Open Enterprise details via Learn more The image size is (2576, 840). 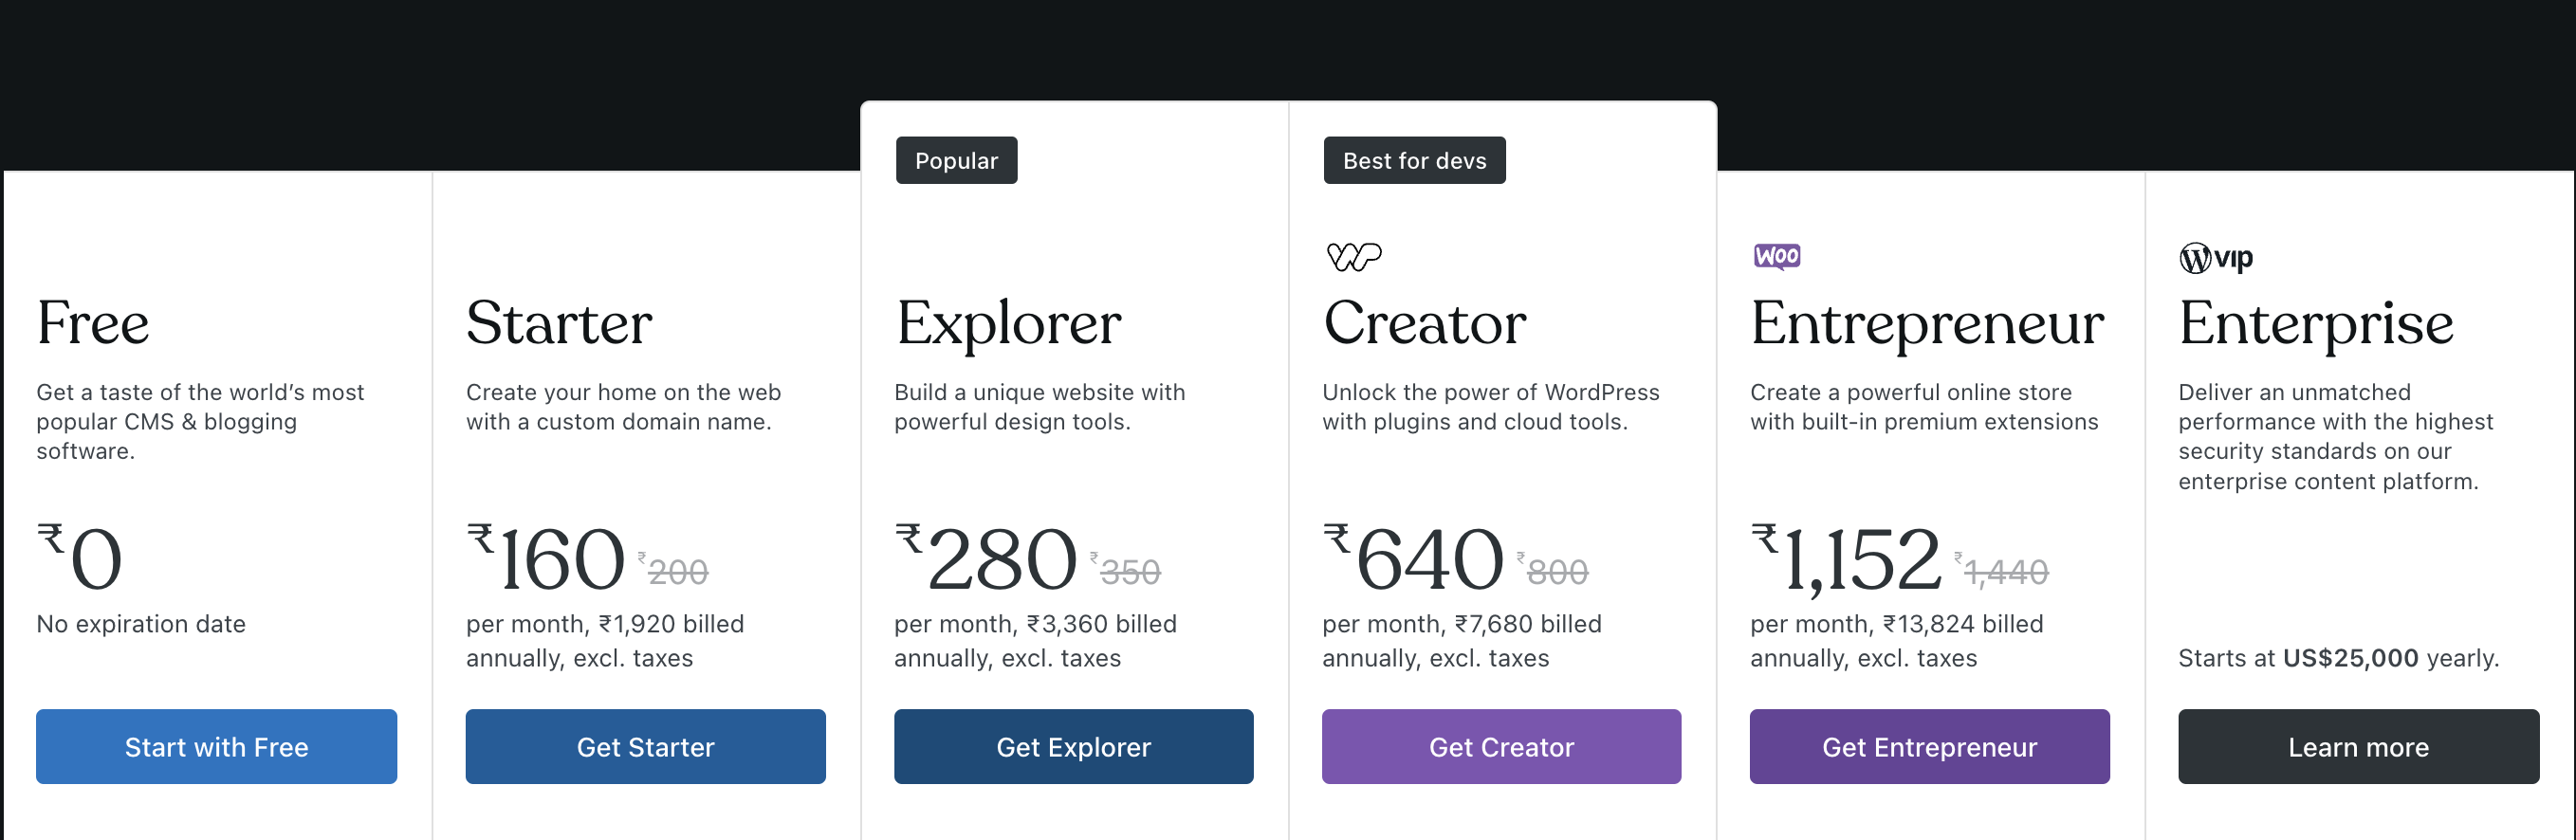click(x=2358, y=746)
